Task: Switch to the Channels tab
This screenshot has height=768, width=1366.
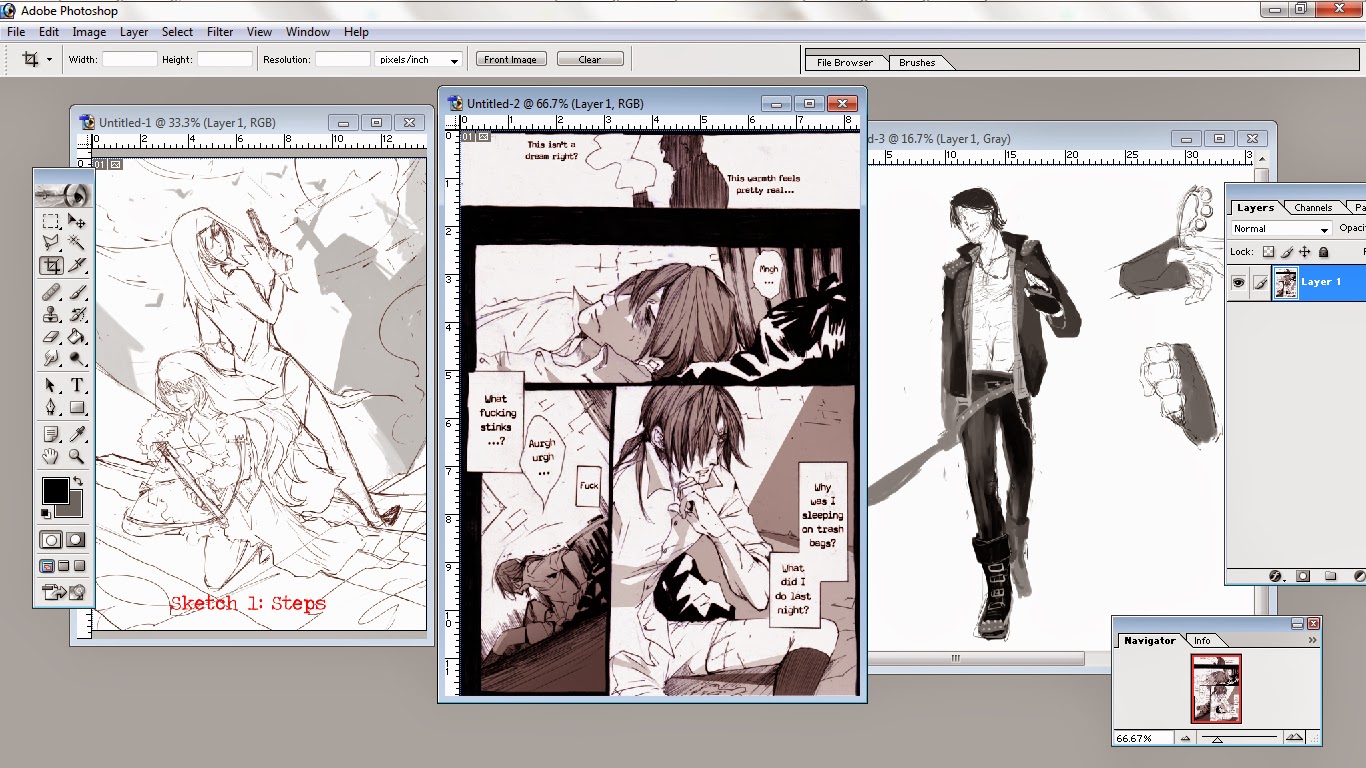Action: click(1313, 208)
